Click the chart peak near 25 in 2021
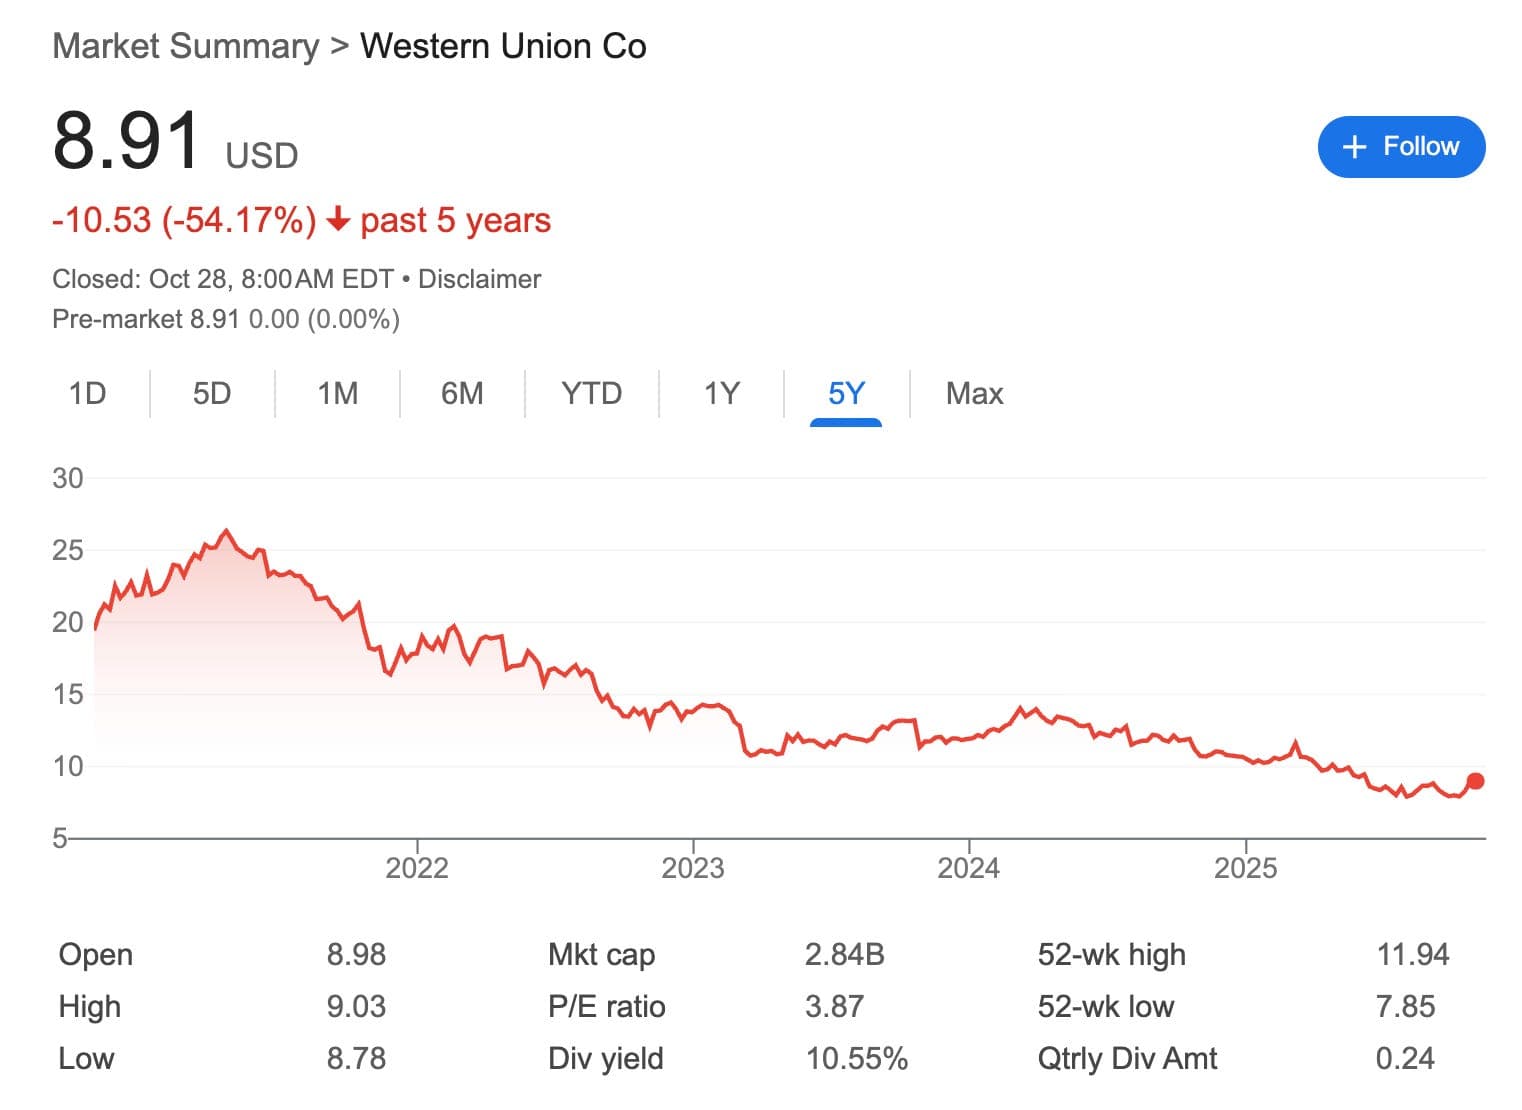 click(226, 531)
